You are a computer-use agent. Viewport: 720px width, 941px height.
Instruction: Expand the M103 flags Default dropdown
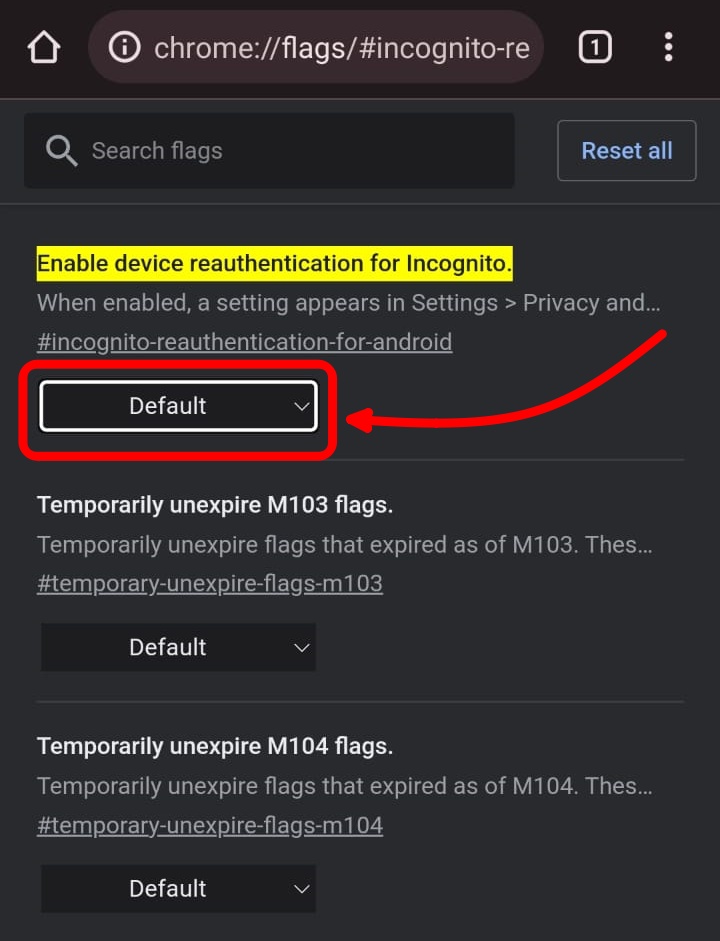click(178, 647)
